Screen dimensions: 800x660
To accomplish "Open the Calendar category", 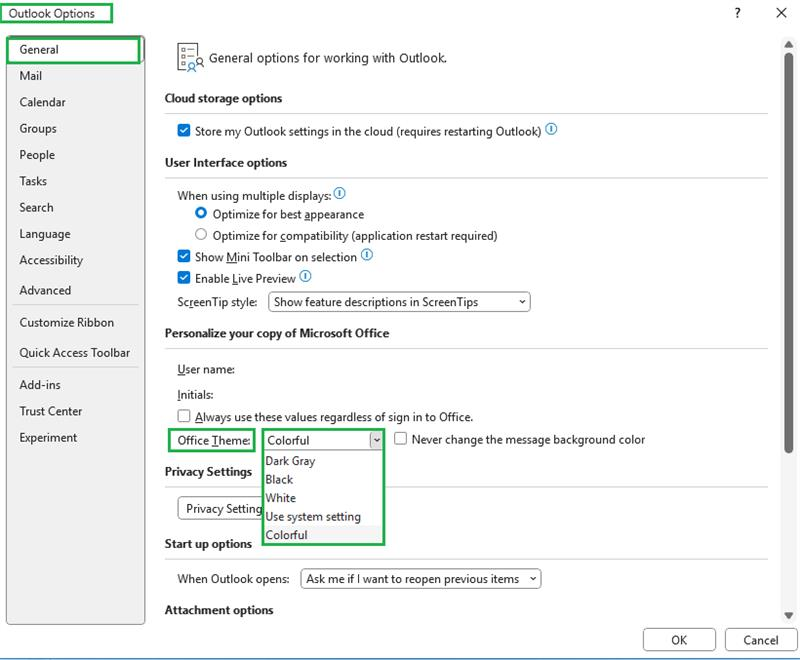I will pyautogui.click(x=74, y=102).
